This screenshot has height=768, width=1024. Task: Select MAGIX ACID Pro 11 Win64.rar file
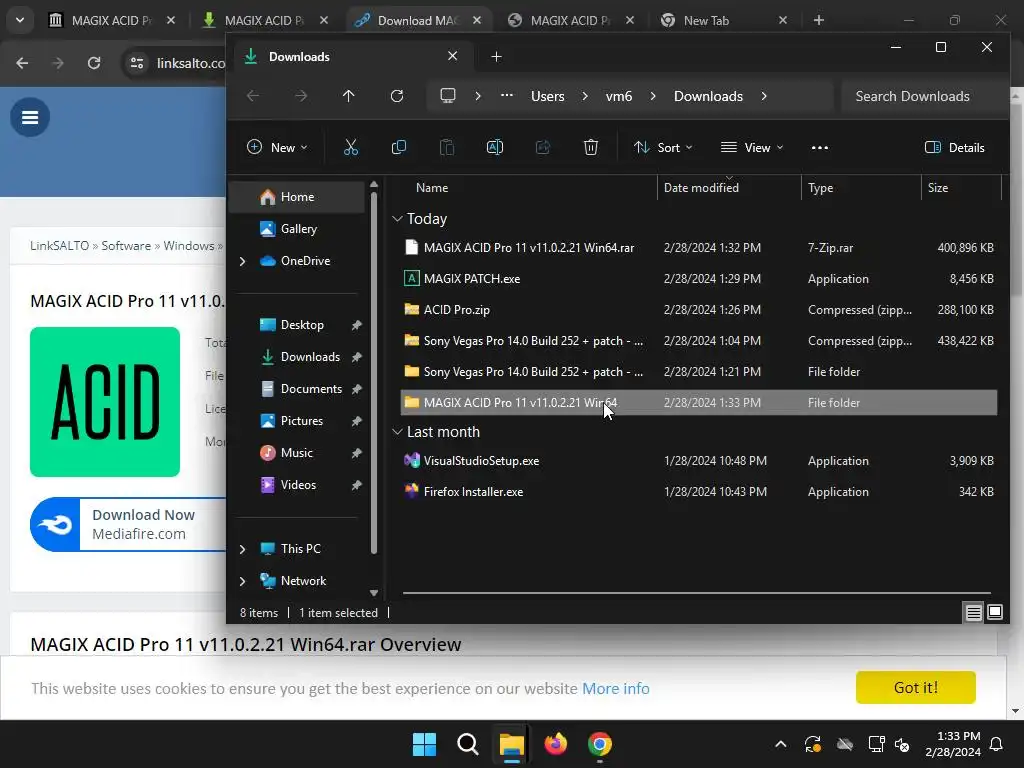point(699,248)
